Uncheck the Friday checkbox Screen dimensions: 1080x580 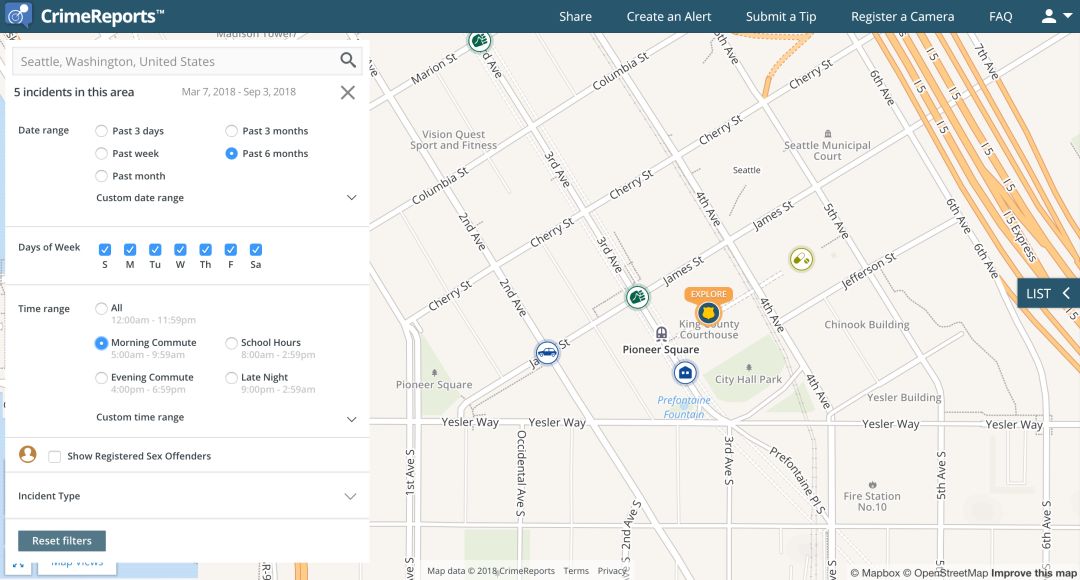(x=231, y=249)
